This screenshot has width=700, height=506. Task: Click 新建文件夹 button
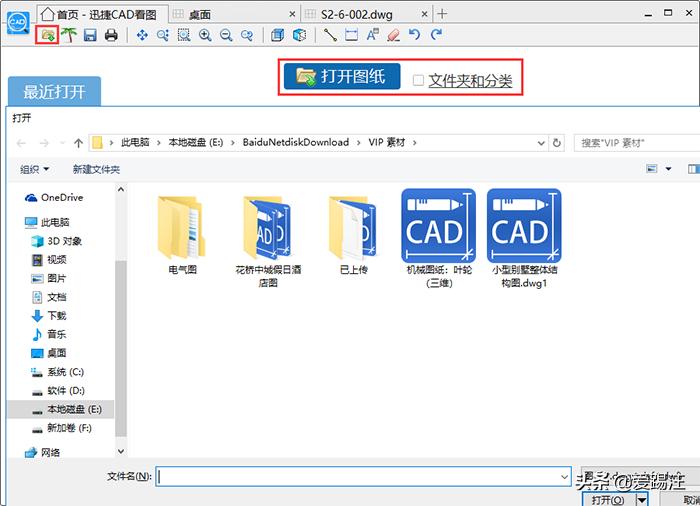96,169
